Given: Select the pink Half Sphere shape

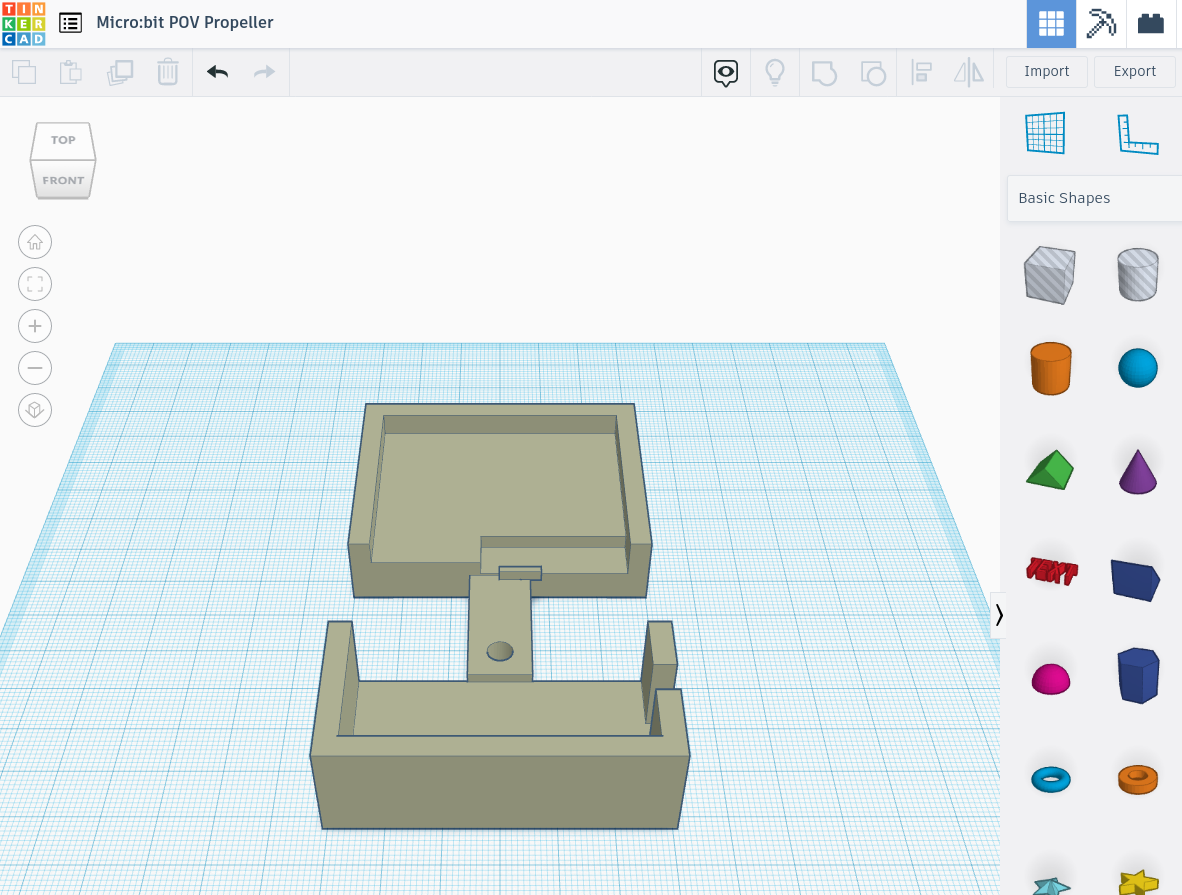Looking at the screenshot, I should (x=1051, y=679).
